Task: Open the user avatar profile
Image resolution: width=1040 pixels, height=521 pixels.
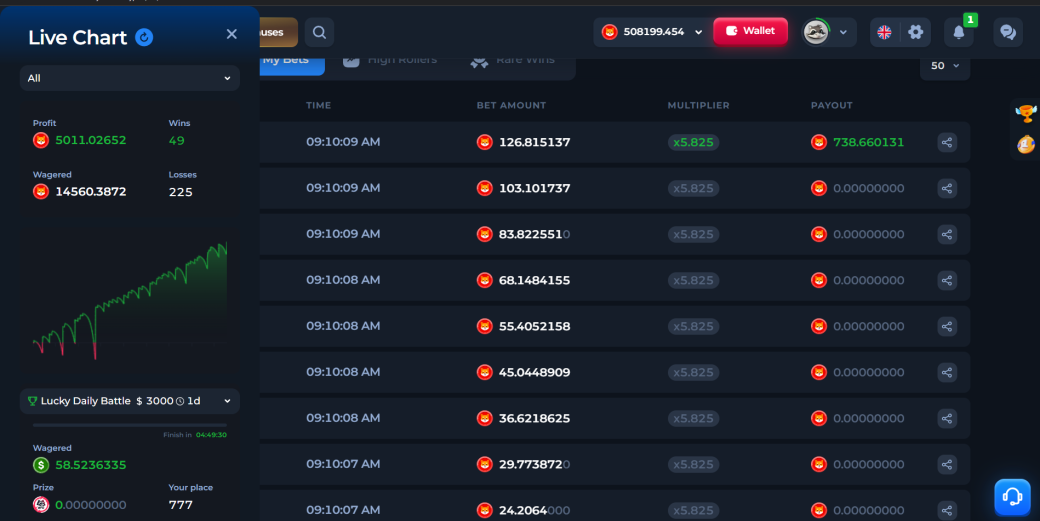Action: click(x=816, y=32)
